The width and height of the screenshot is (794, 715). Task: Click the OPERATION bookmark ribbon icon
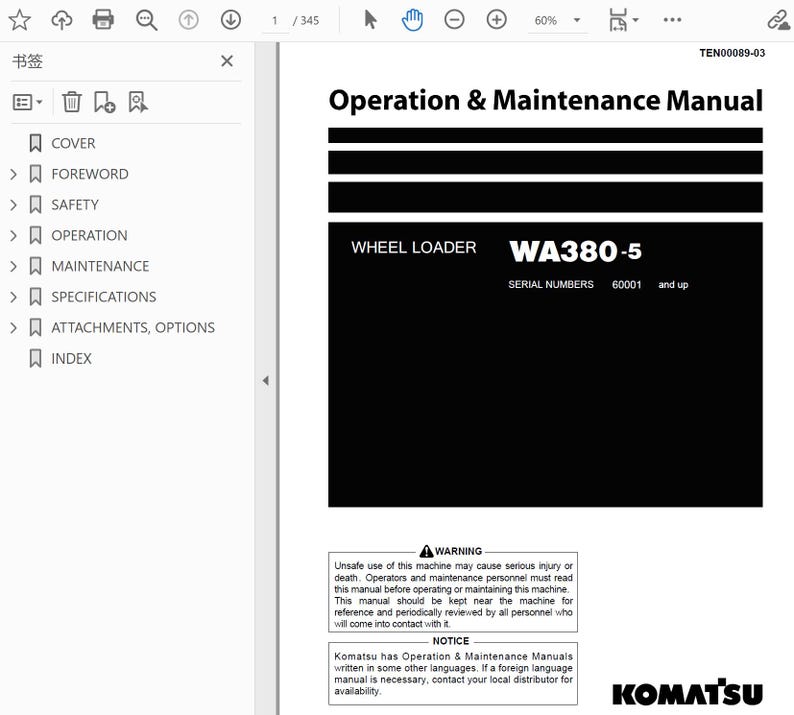pos(35,235)
